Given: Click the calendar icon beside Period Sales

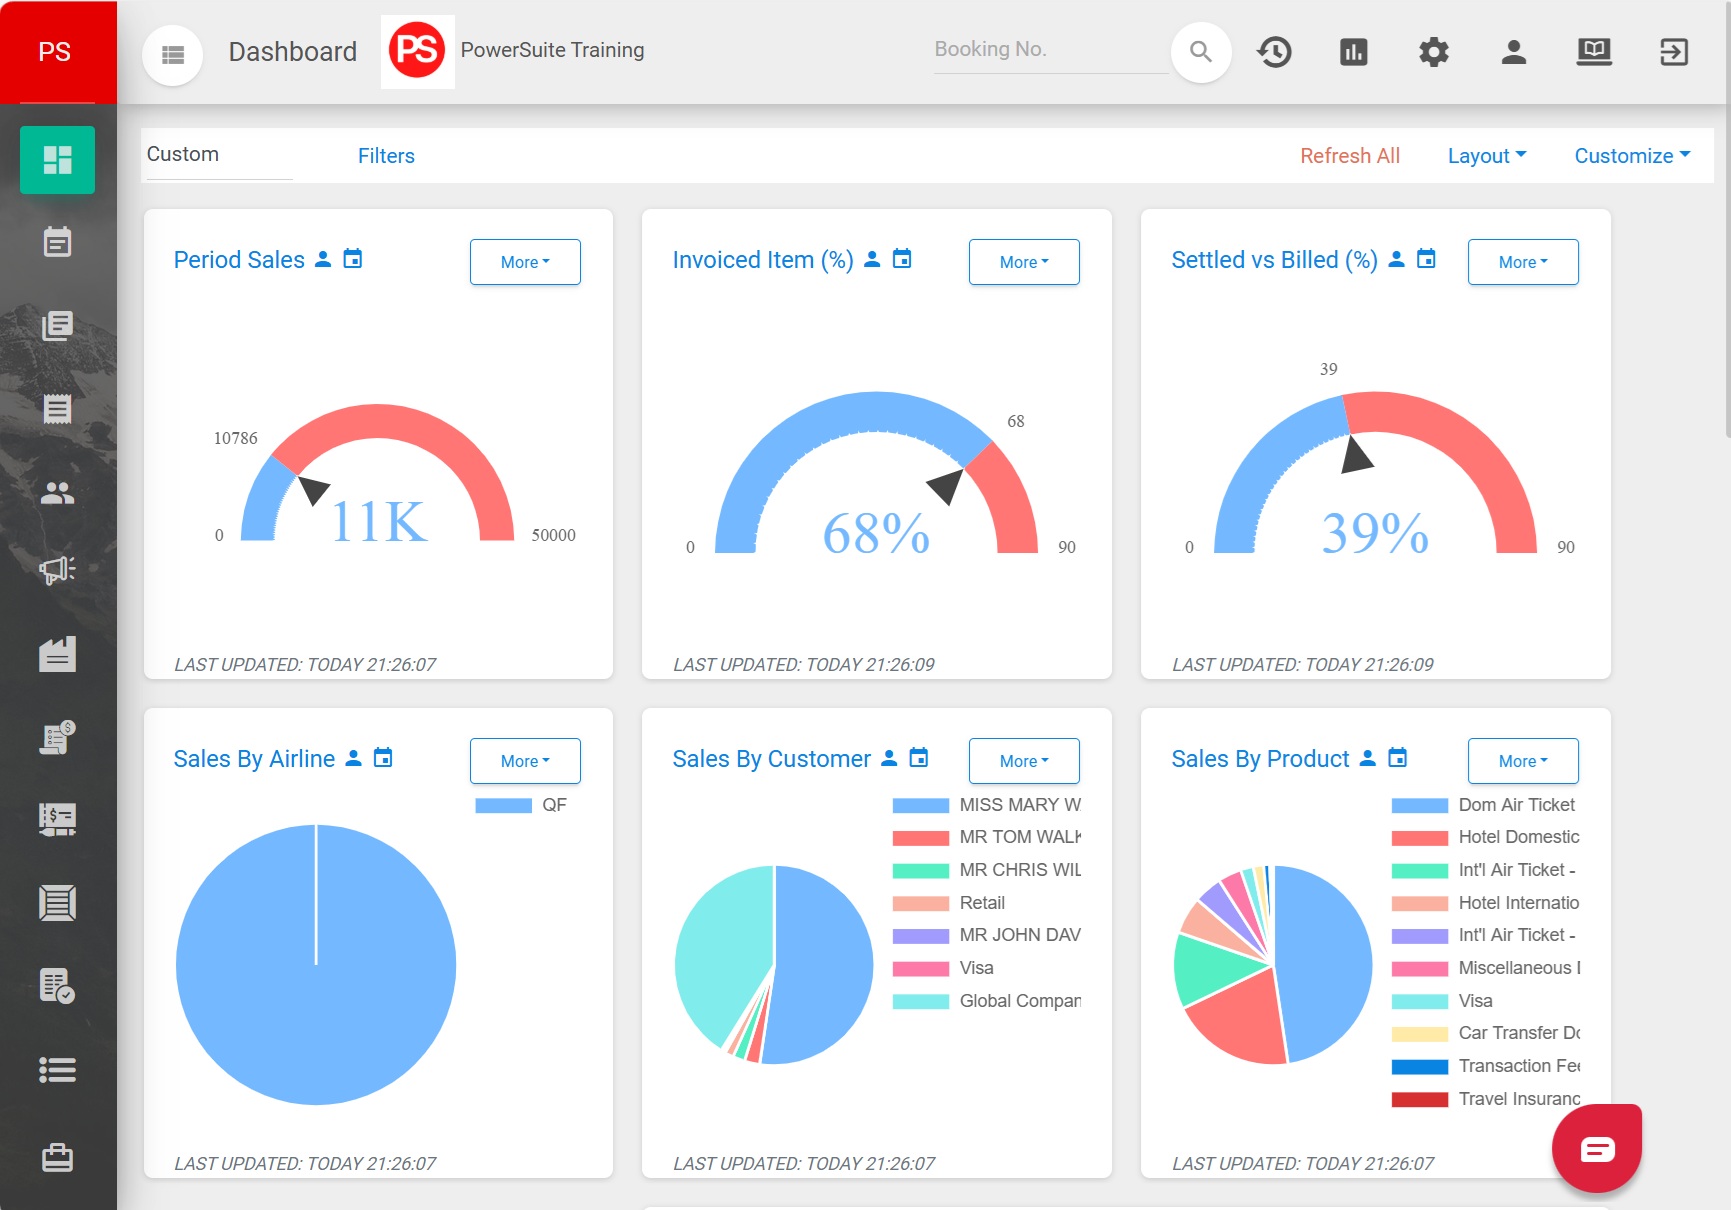Looking at the screenshot, I should [x=353, y=259].
